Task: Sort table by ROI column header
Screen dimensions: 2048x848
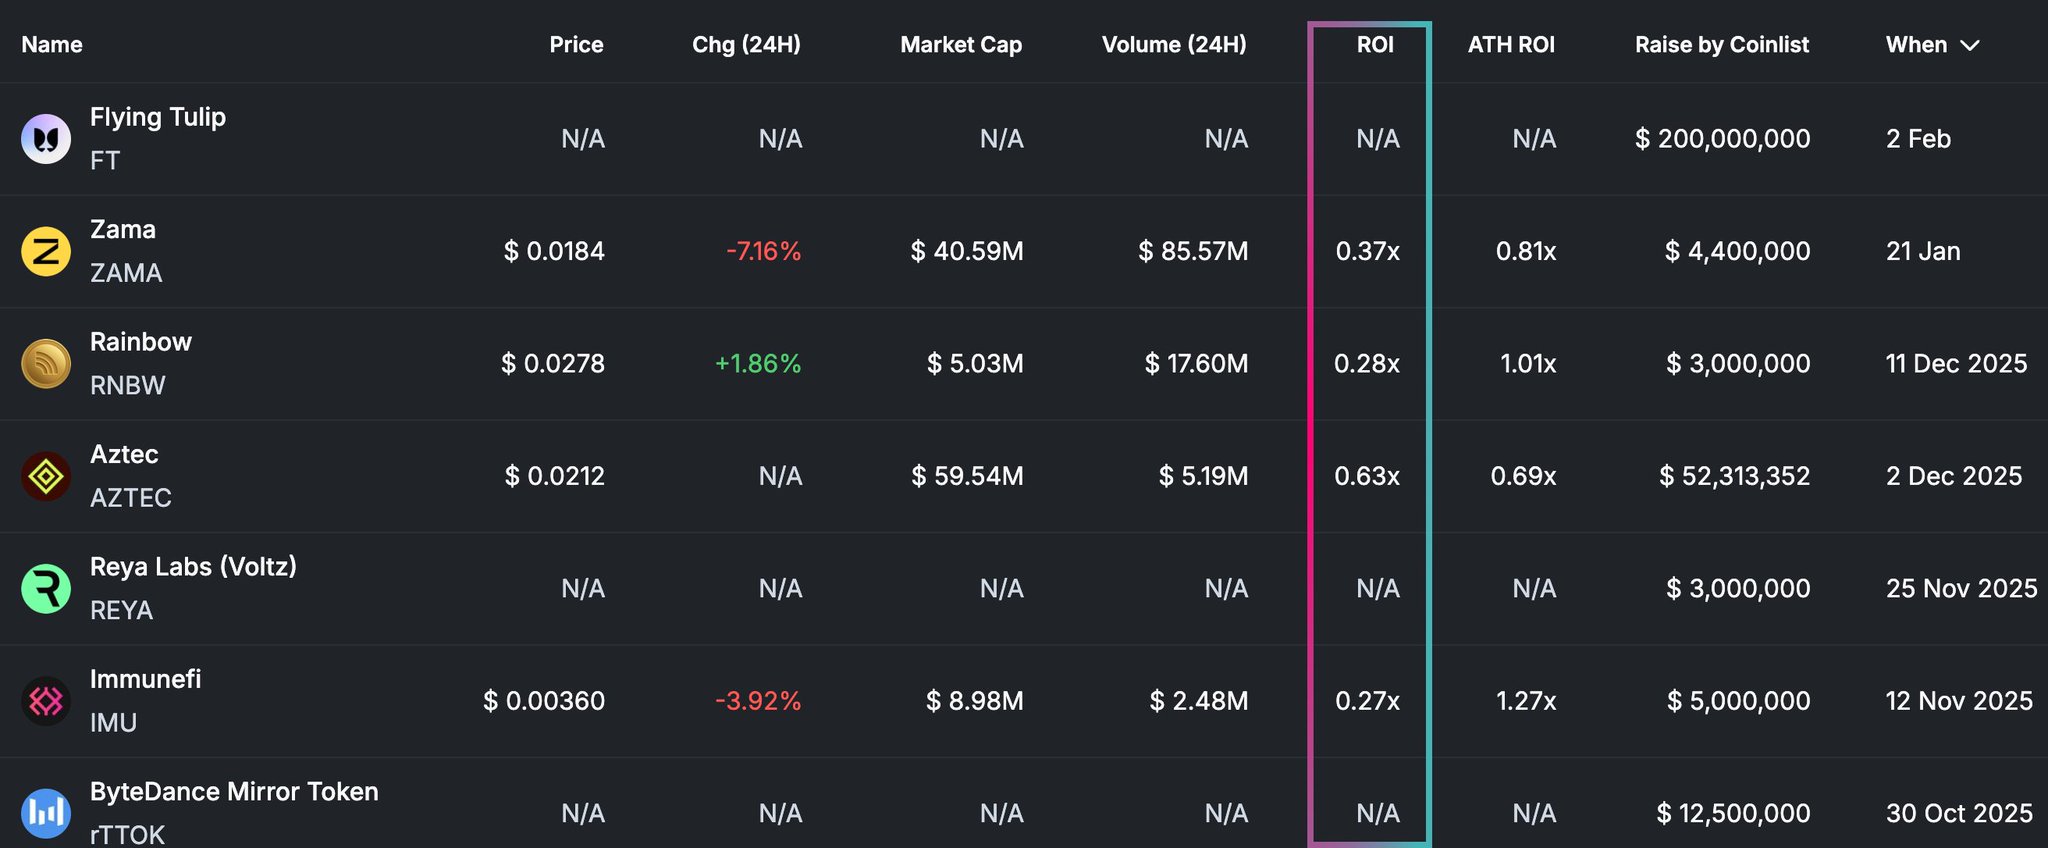Action: [x=1375, y=45]
